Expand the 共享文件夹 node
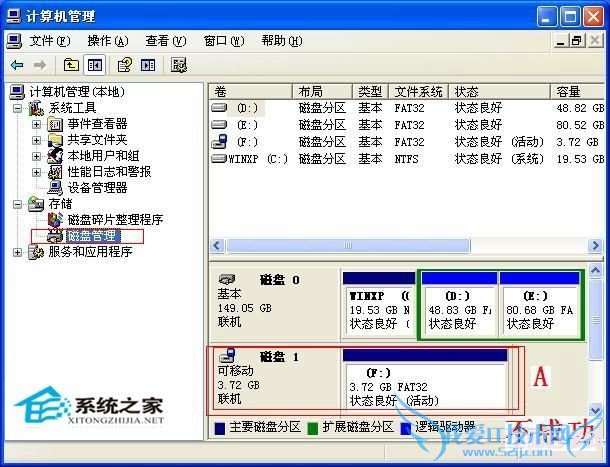Screen dimensions: 610x467 [37, 140]
